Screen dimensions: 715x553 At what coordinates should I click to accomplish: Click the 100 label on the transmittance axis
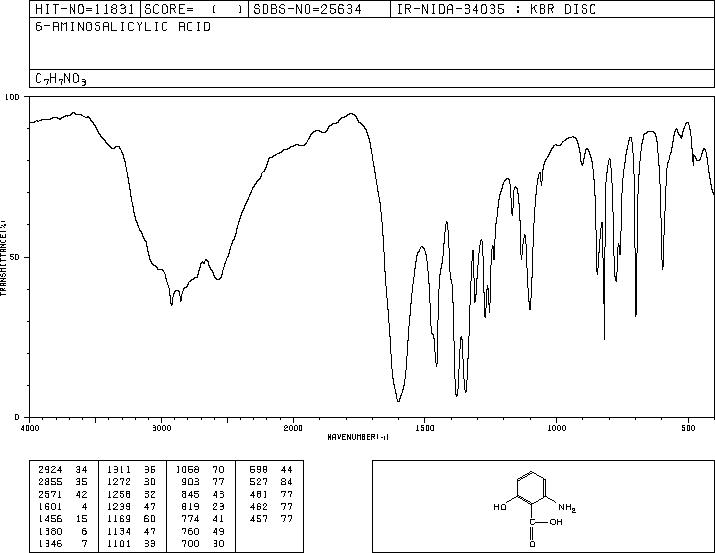[12, 97]
